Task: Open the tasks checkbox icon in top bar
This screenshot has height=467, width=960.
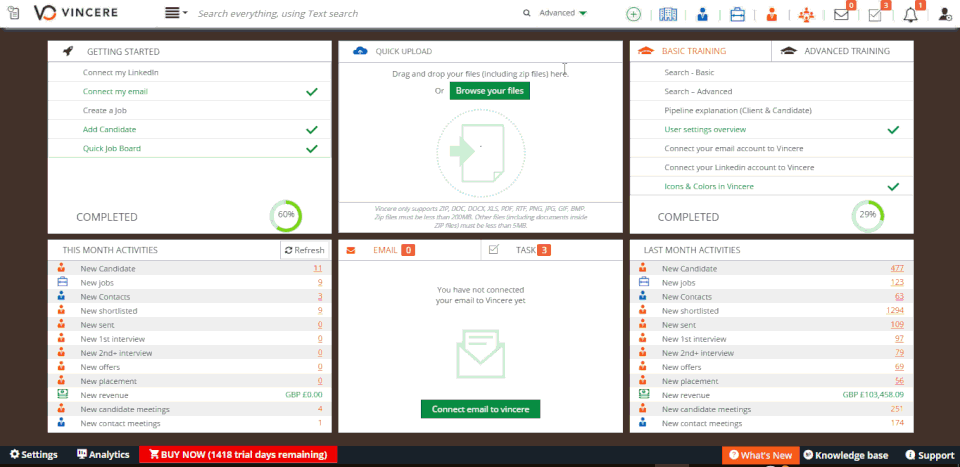Action: [875, 15]
